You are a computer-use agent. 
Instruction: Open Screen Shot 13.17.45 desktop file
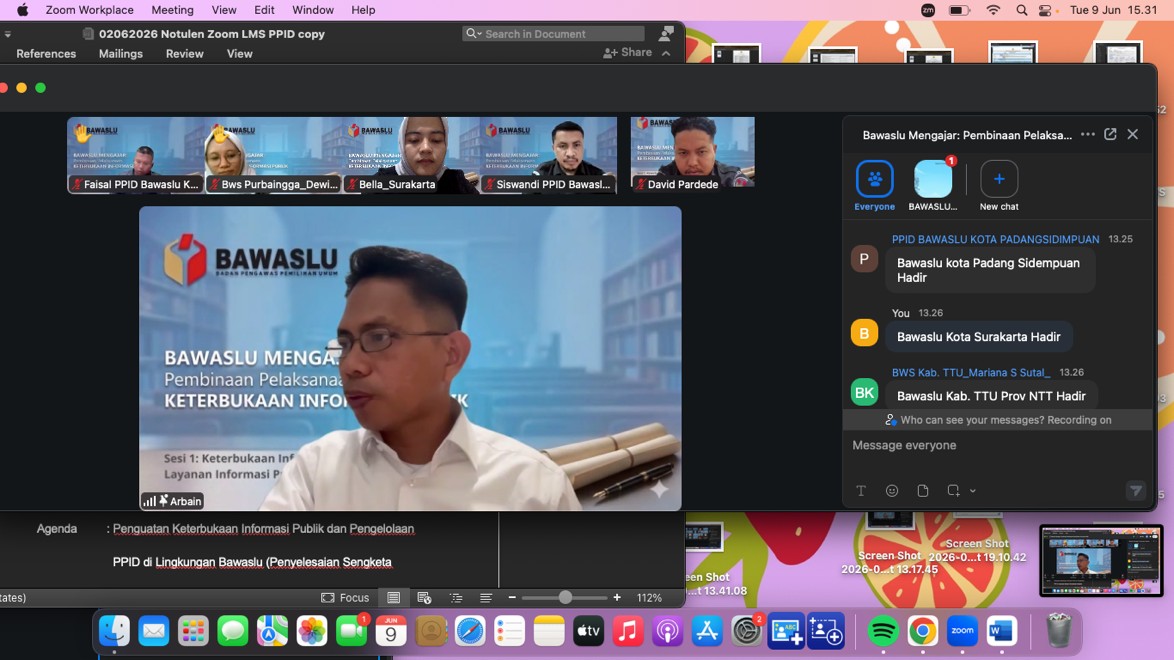click(889, 562)
